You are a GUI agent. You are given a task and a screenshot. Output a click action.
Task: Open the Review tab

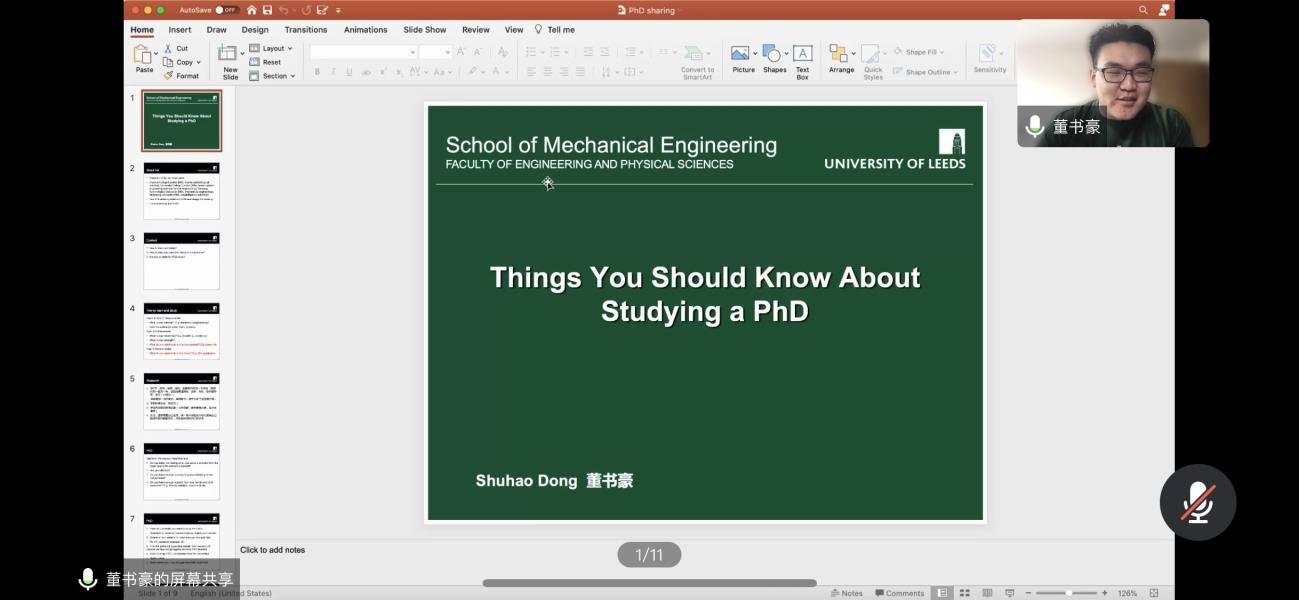coord(476,30)
